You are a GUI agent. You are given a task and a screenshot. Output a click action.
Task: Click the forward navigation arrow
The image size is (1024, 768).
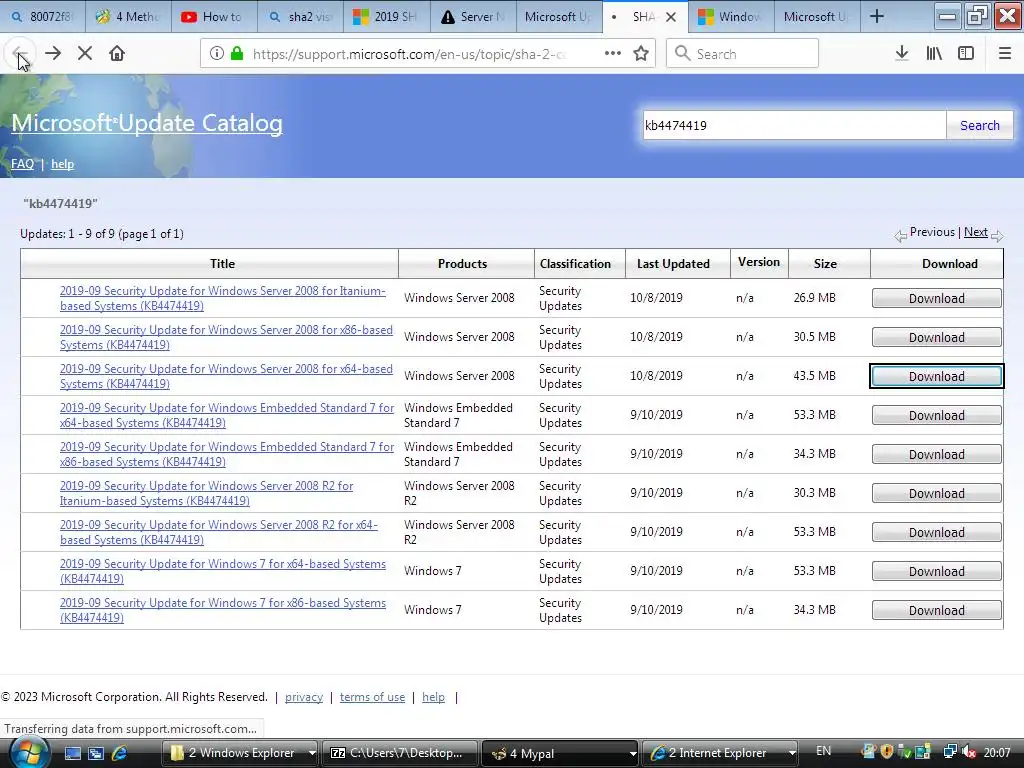click(53, 54)
